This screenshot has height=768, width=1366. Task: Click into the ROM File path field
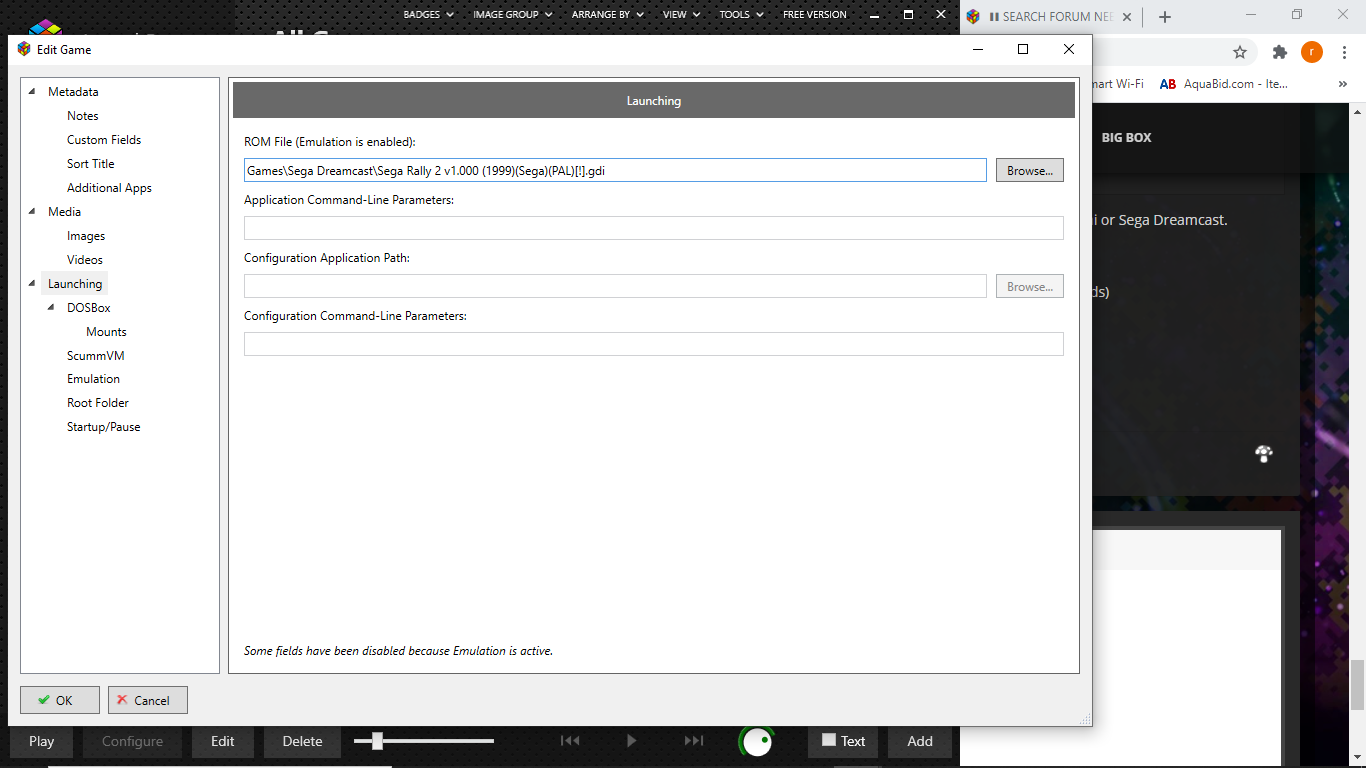click(x=615, y=171)
